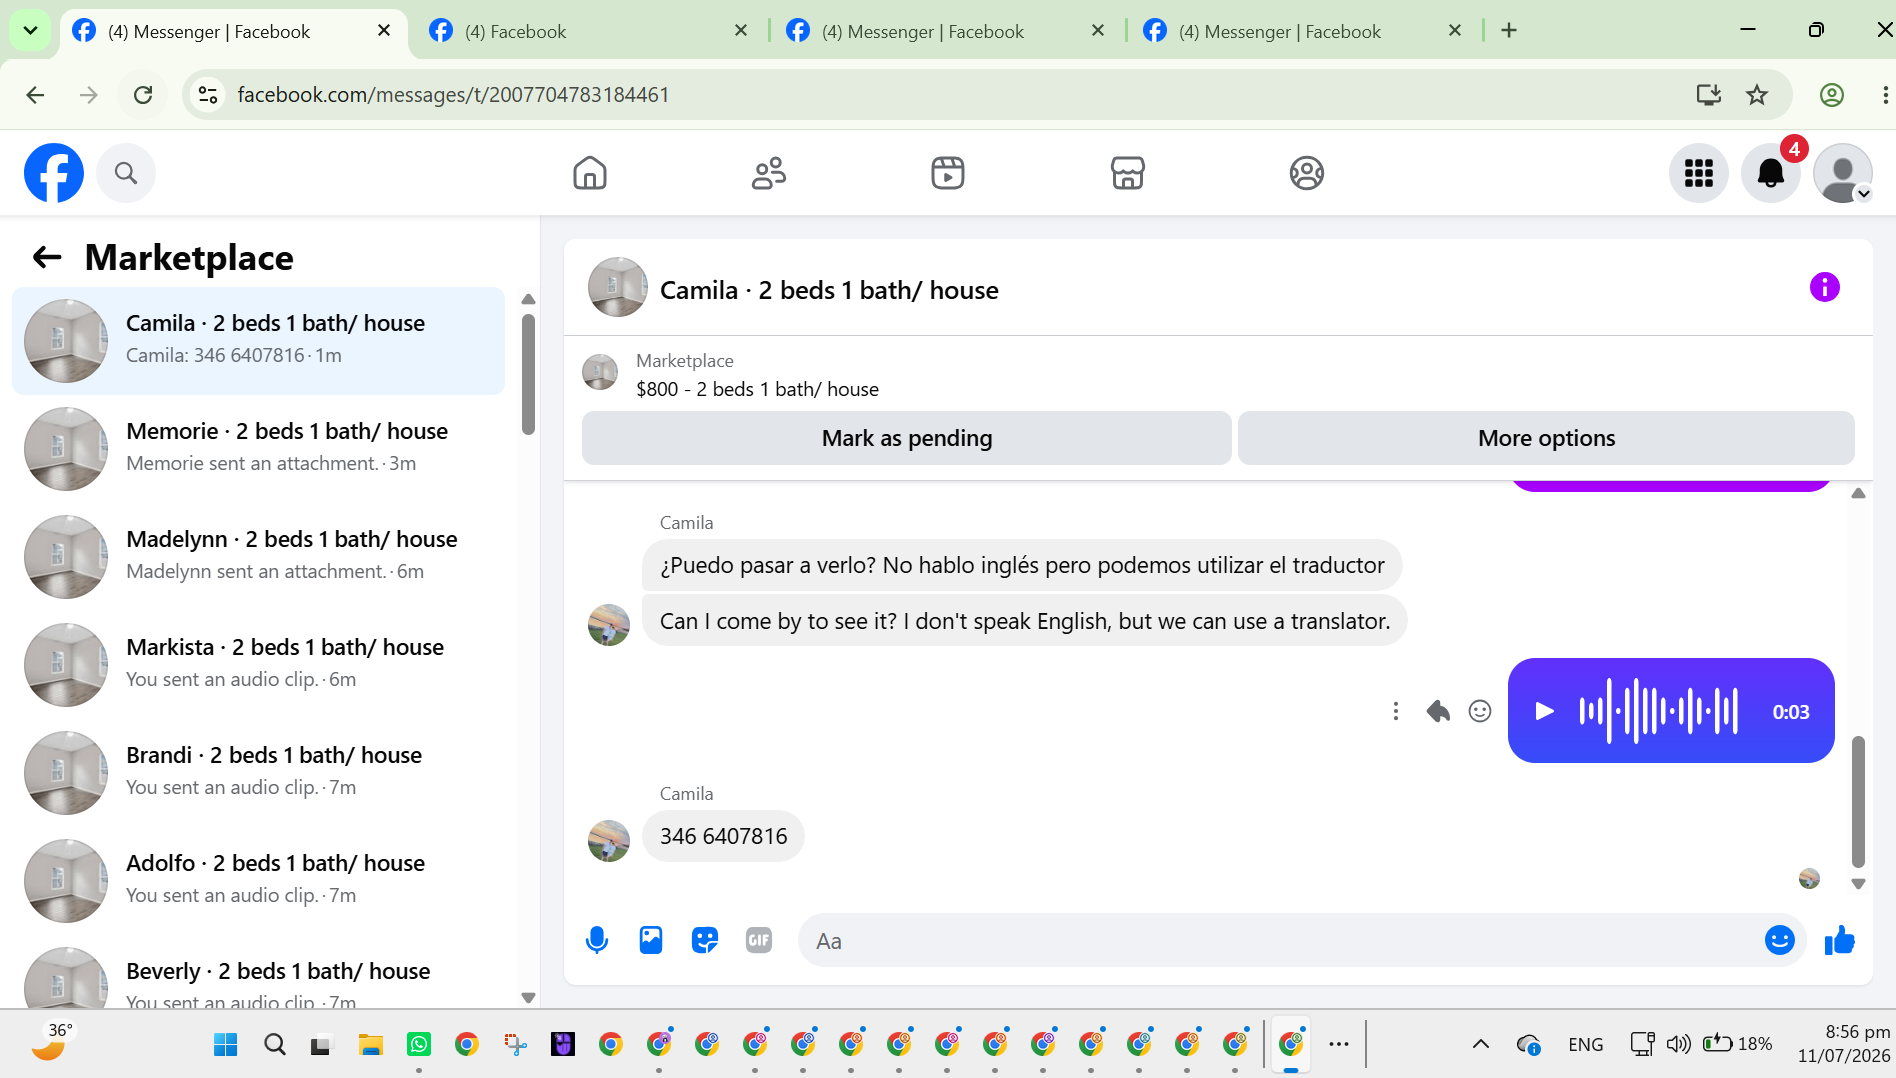
Task: Open Adolfo conversation in chat list
Action: coord(258,881)
